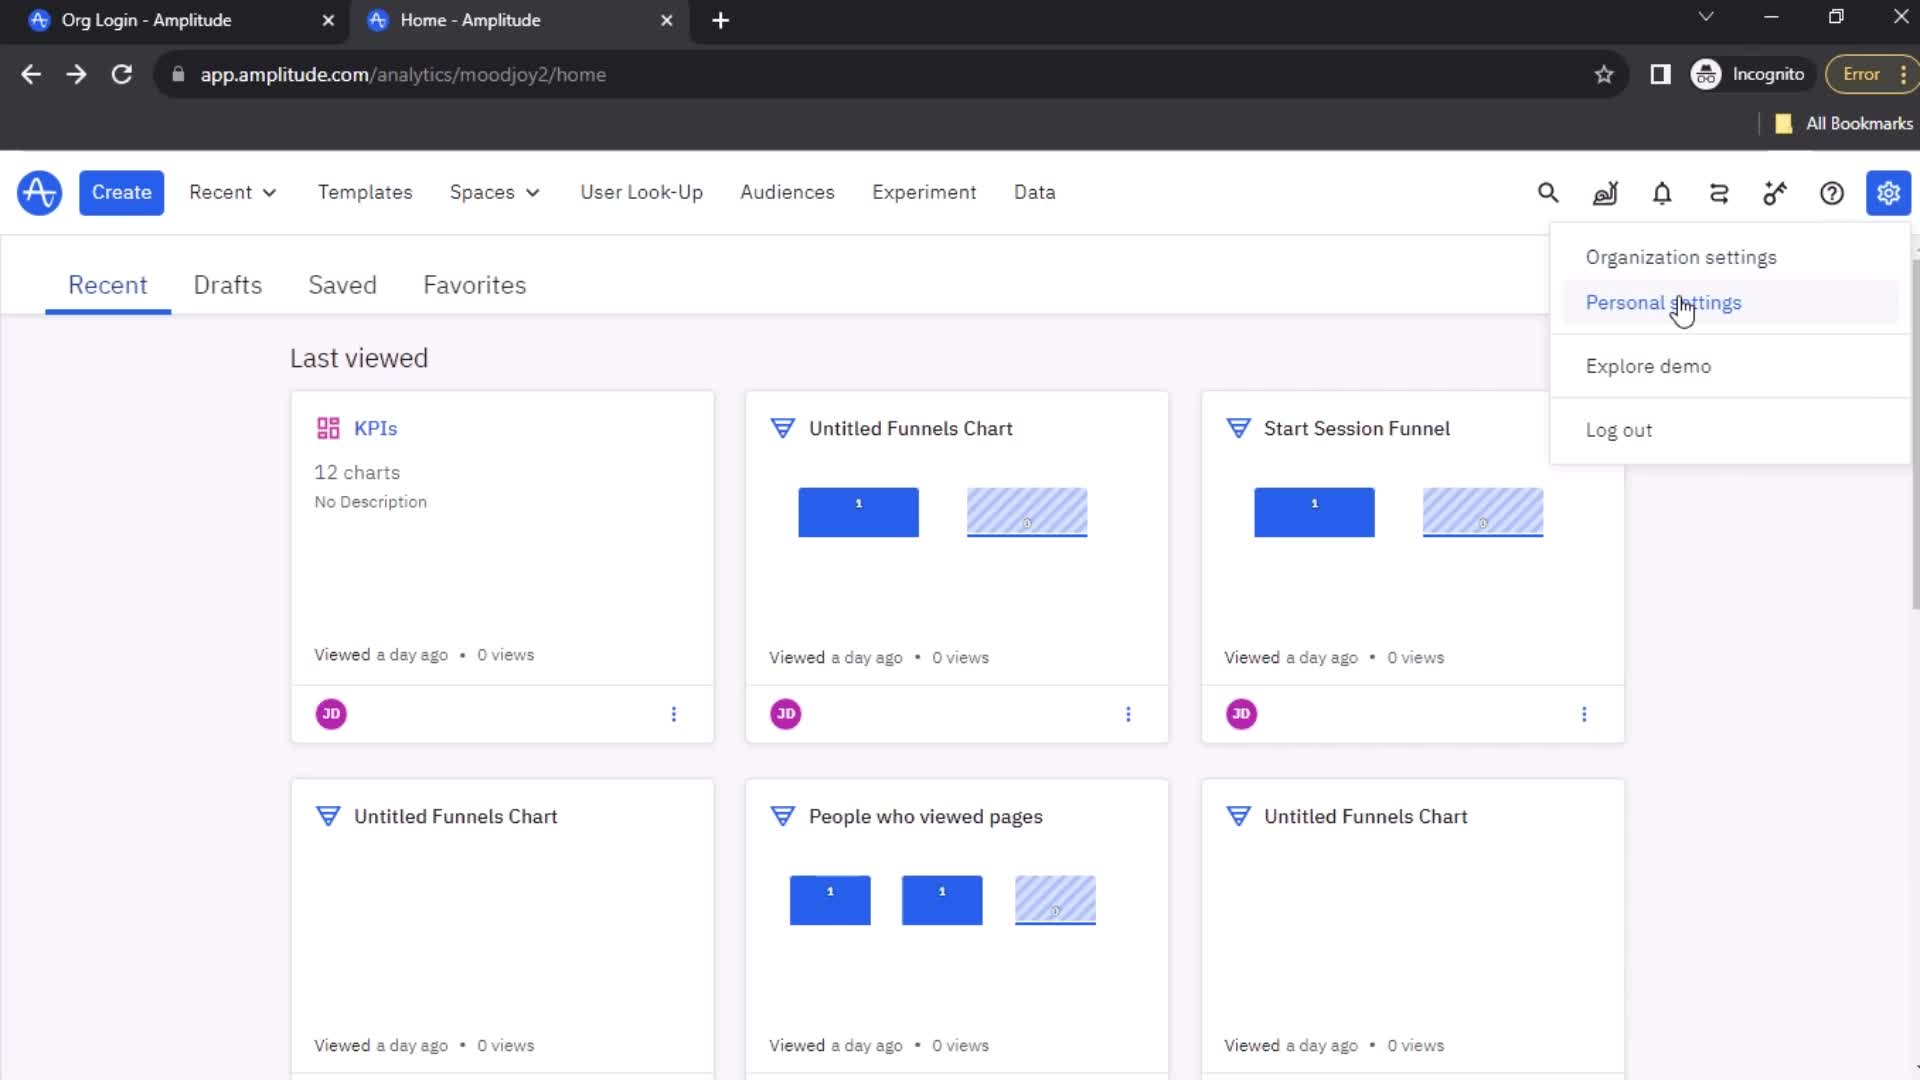Click funnel icon on People who viewed pages
Image resolution: width=1920 pixels, height=1080 pixels.
coord(783,817)
